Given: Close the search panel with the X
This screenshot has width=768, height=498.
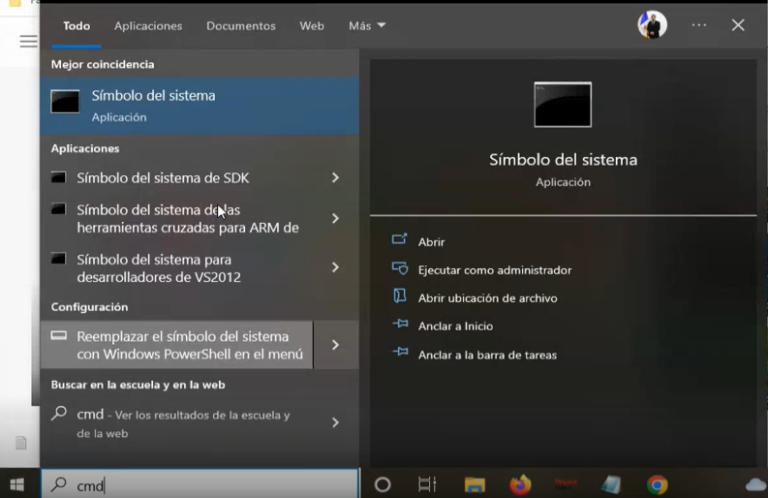Looking at the screenshot, I should 738,25.
